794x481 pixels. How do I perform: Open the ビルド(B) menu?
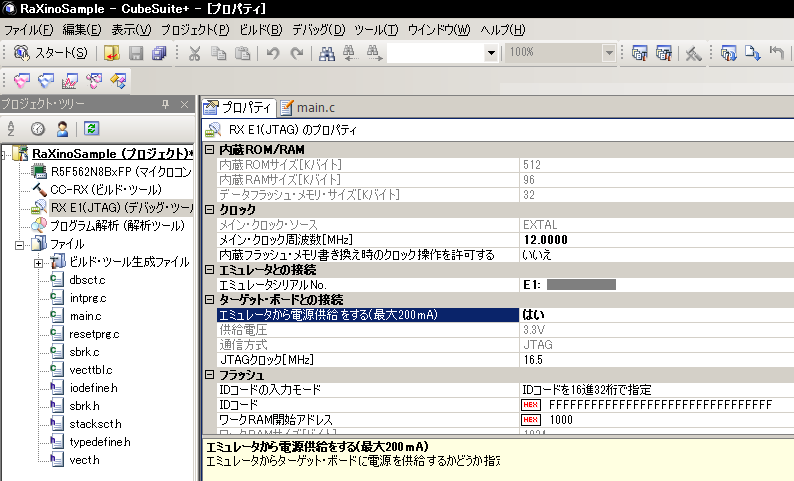260,30
